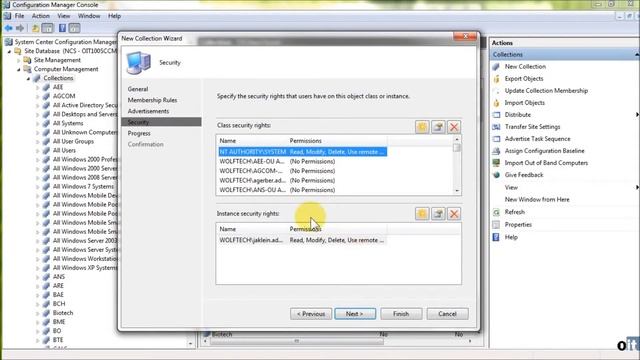Click the Properties action icon
This screenshot has width=640, height=360.
(x=496, y=225)
